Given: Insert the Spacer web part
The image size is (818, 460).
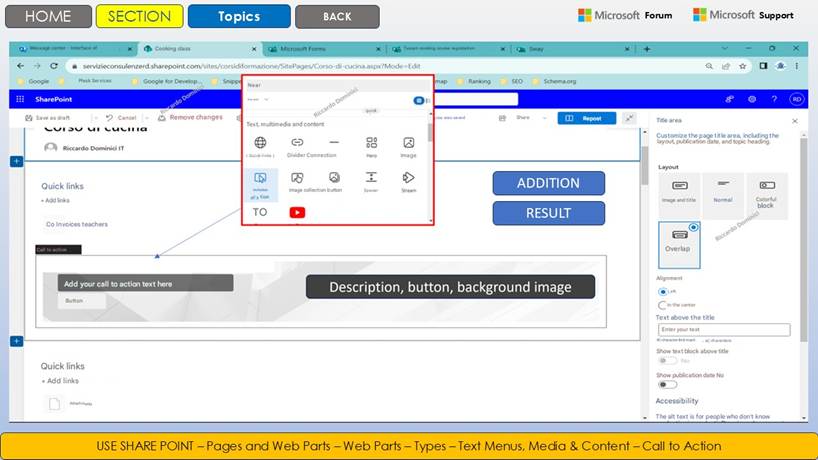Looking at the screenshot, I should tap(371, 177).
